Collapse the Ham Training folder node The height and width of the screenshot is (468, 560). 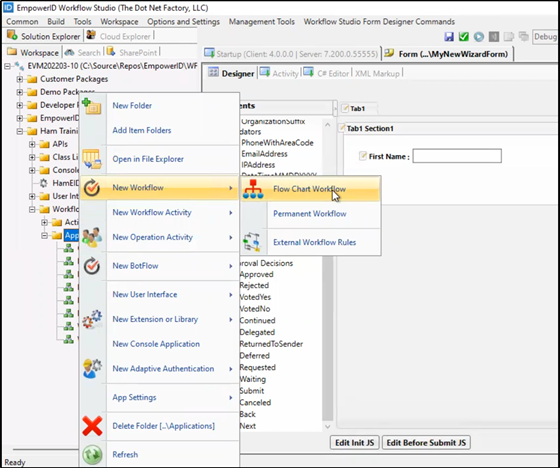click(x=20, y=131)
